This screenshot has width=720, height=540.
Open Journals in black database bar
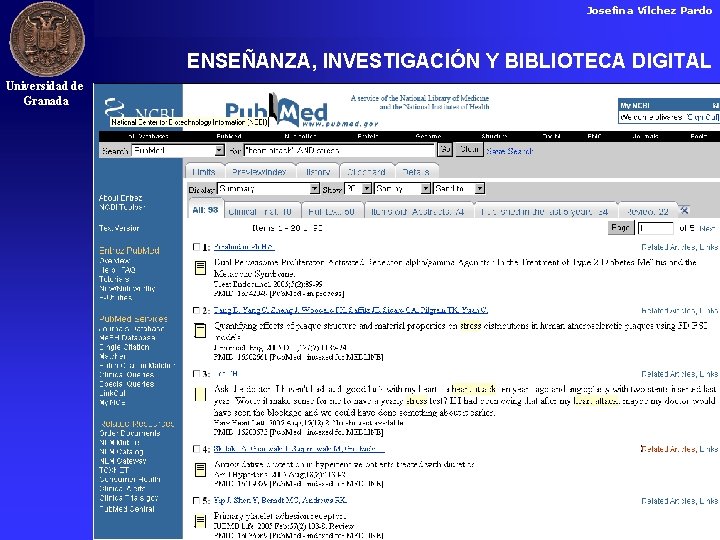(x=646, y=136)
